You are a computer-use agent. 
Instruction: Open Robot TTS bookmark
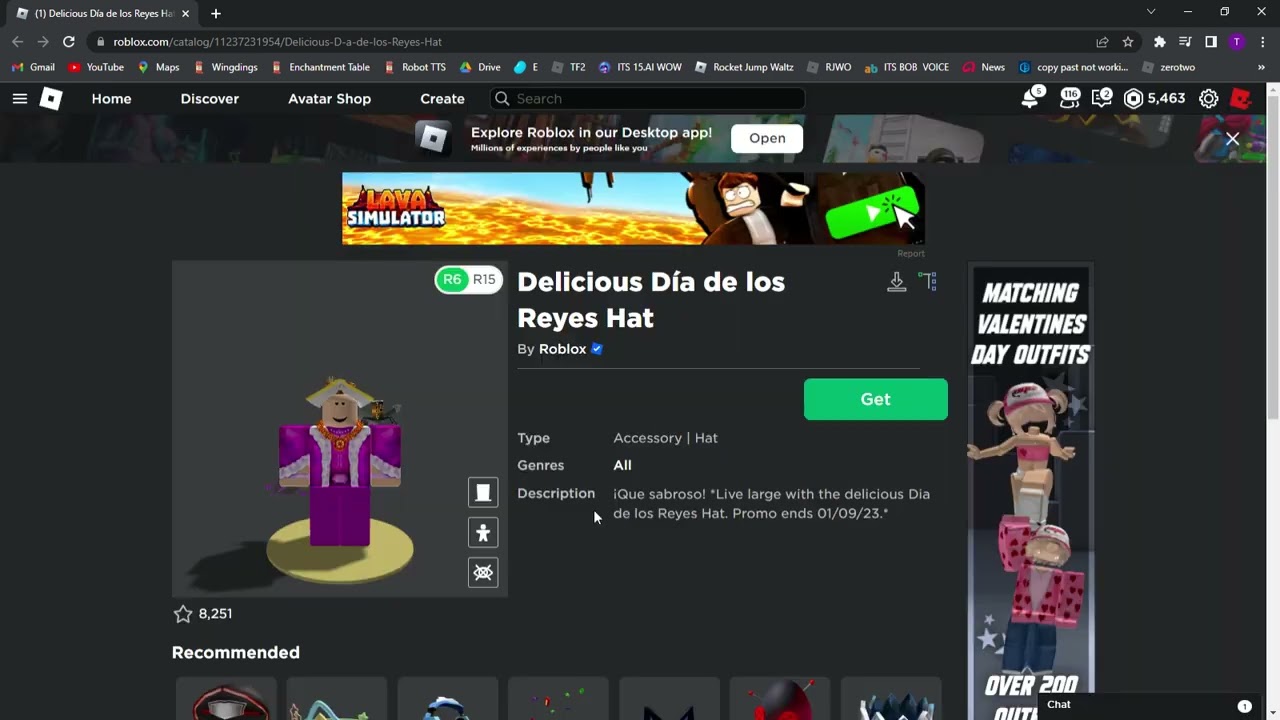(415, 67)
